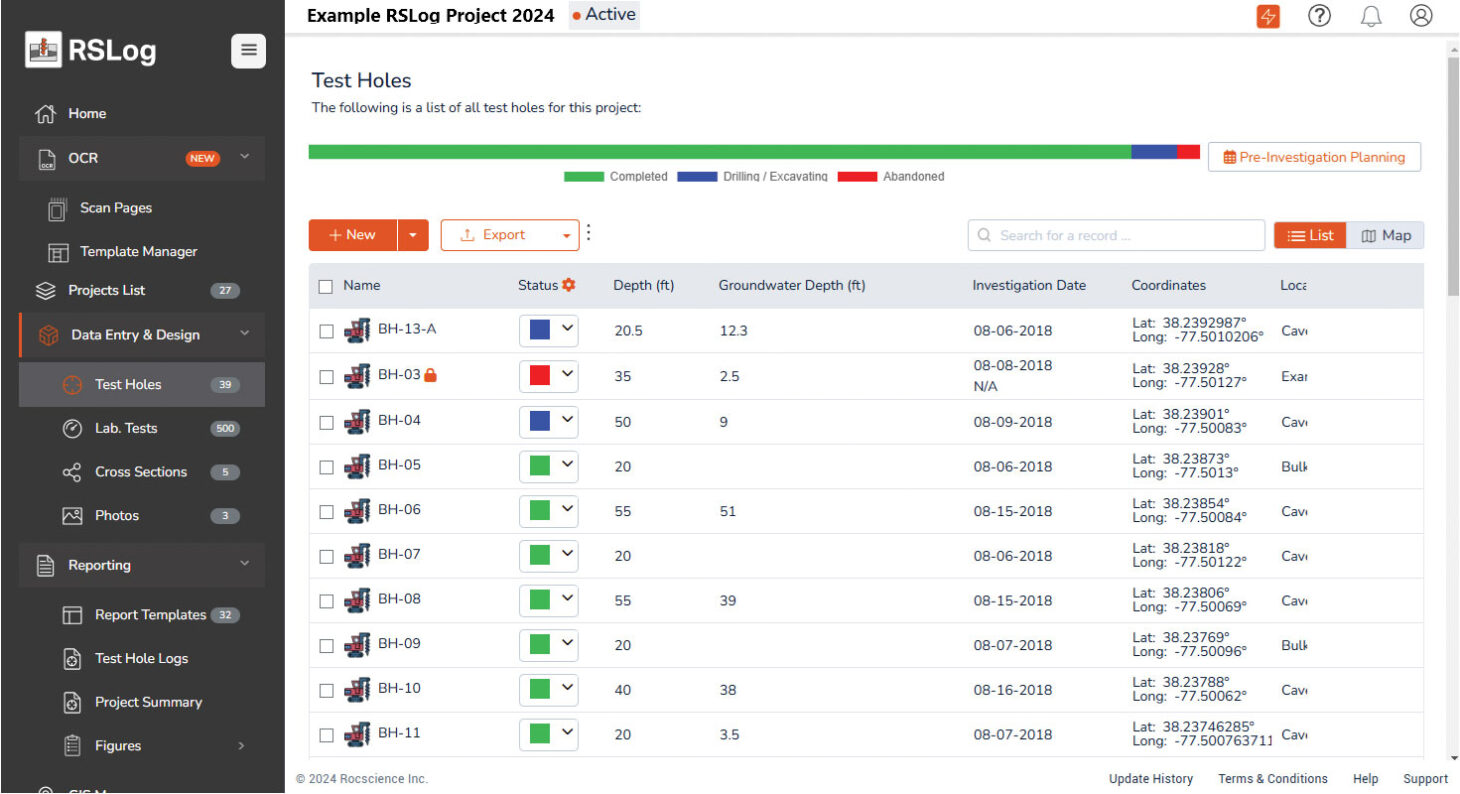The height and width of the screenshot is (794, 1460).
Task: Switch to the Map view tab
Action: 1386,235
